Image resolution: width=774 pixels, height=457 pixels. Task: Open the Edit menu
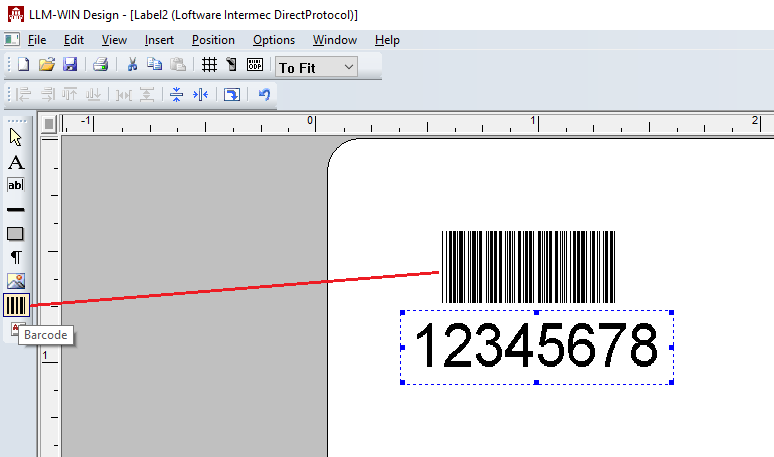[x=74, y=40]
